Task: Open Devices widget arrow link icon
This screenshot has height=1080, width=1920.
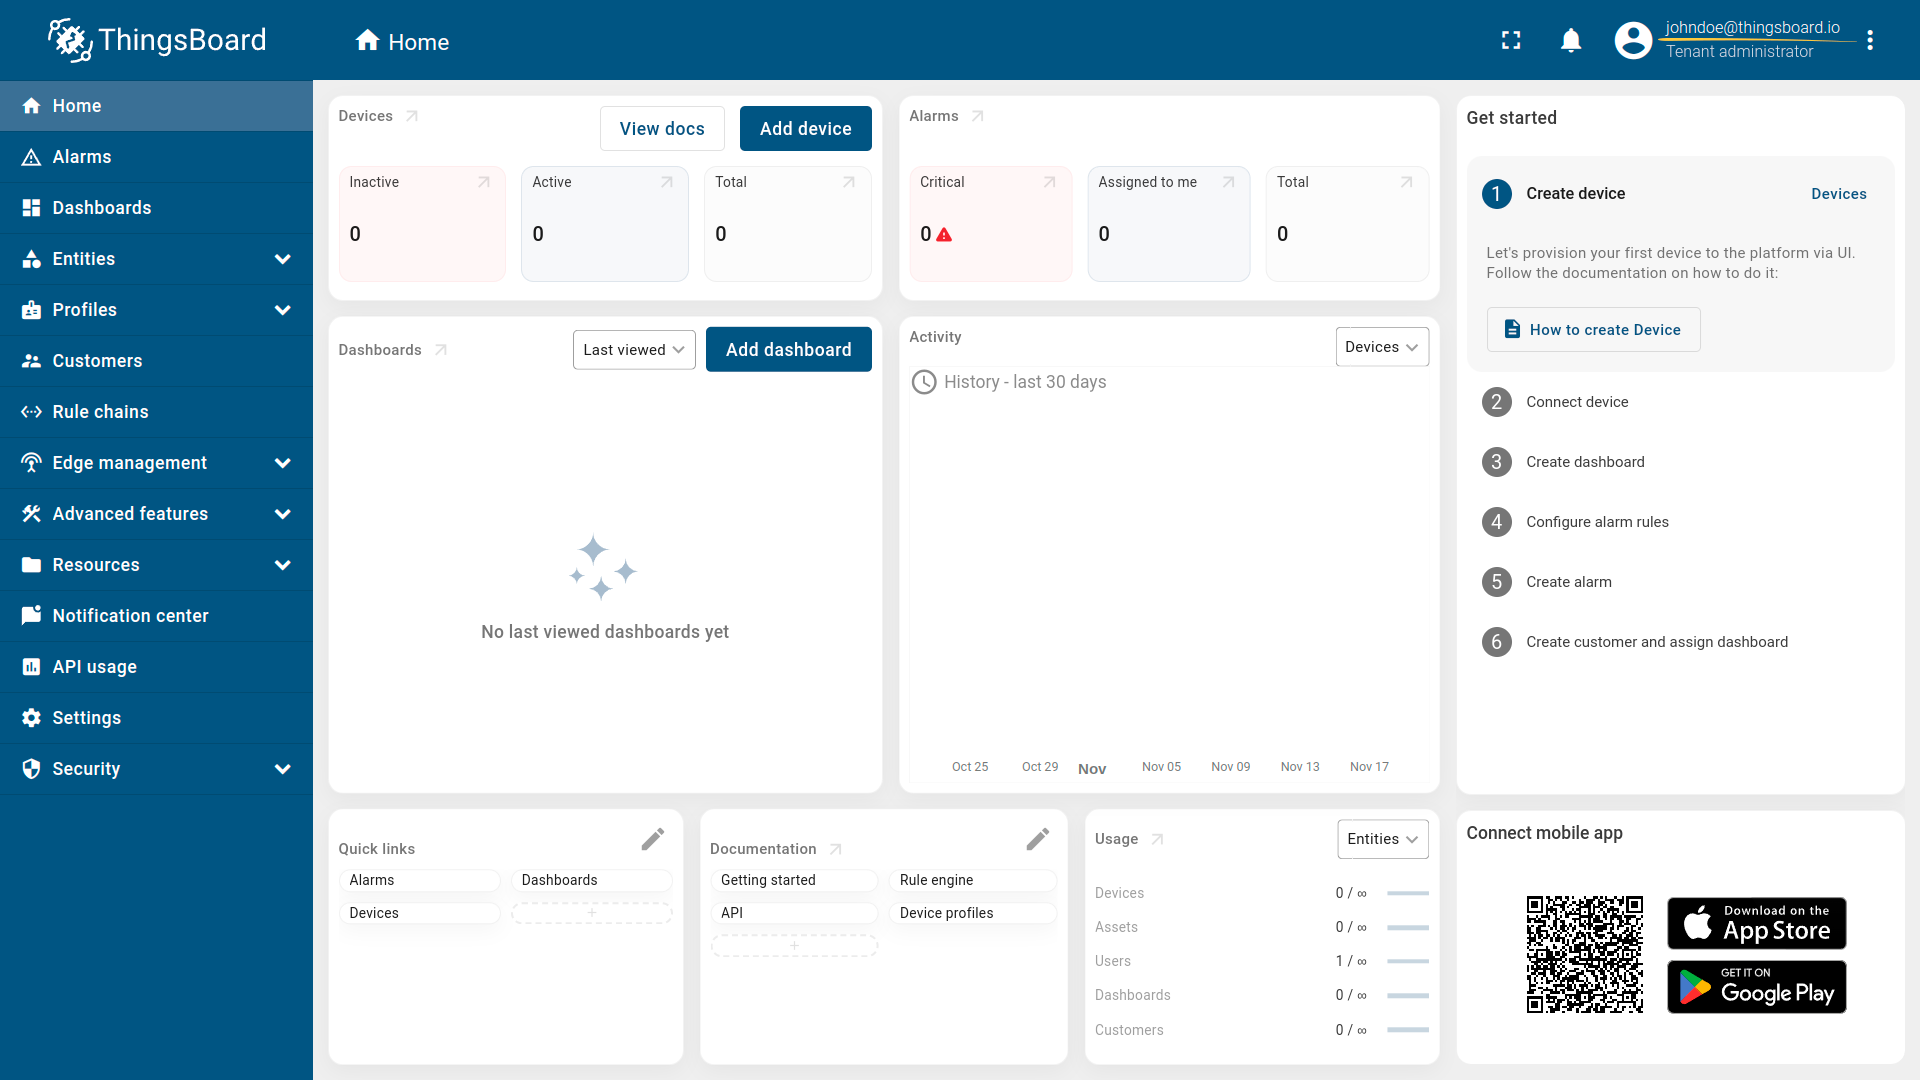Action: 412,116
